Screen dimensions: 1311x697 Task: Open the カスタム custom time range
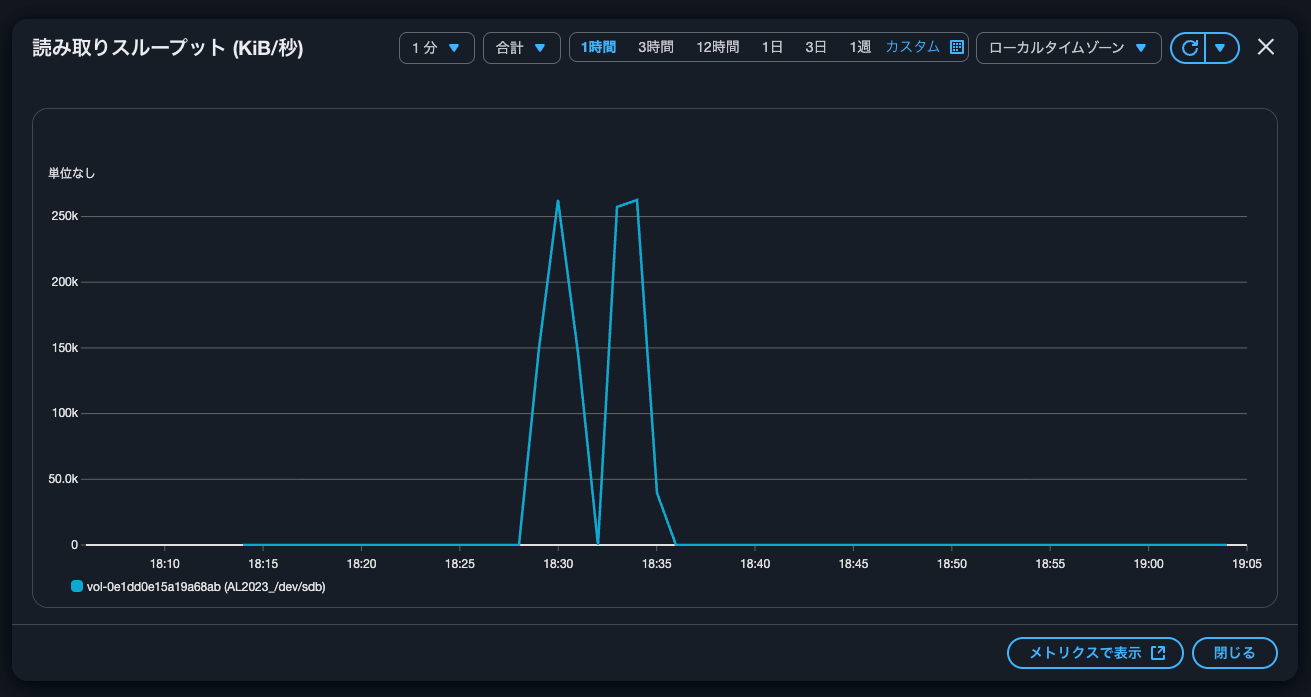(912, 47)
